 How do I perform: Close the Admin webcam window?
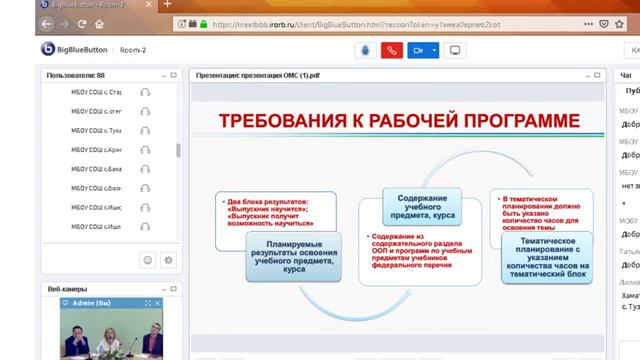(x=158, y=303)
